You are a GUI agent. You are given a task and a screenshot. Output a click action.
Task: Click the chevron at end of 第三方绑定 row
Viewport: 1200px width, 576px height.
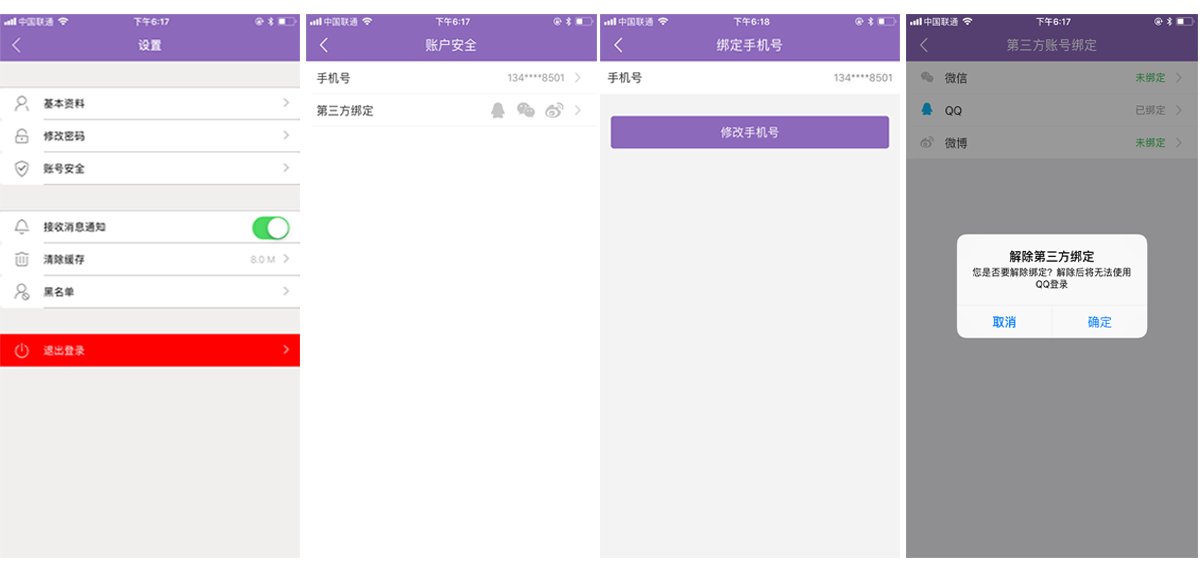(x=578, y=110)
